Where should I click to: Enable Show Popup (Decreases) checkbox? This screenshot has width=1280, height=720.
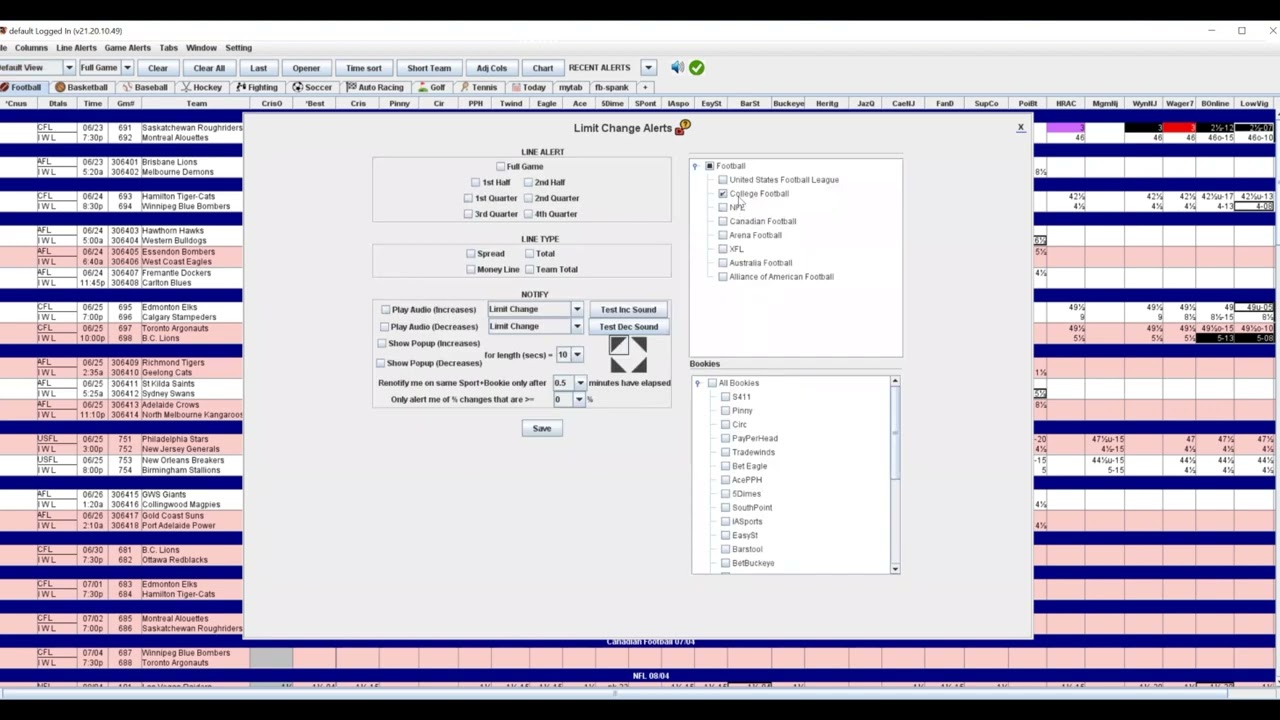point(381,363)
